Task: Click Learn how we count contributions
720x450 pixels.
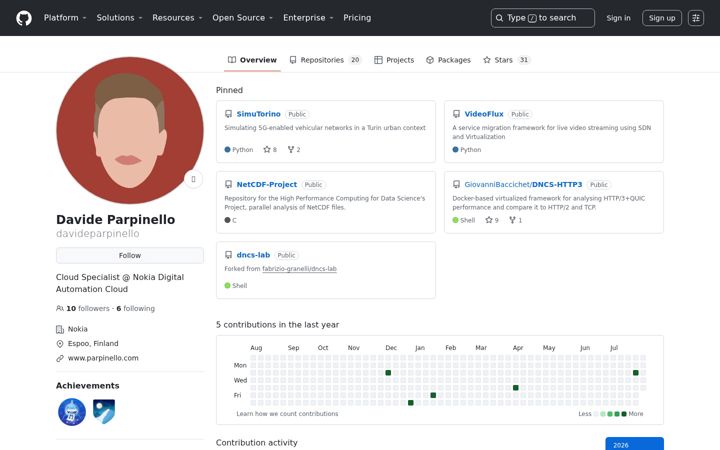Action: coord(287,414)
